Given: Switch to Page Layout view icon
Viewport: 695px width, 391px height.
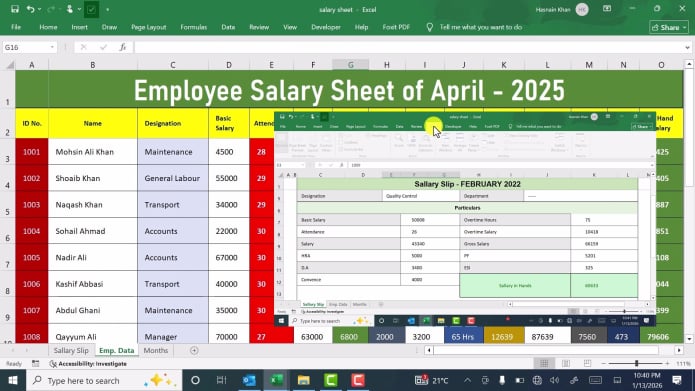Looking at the screenshot, I should [x=566, y=364].
